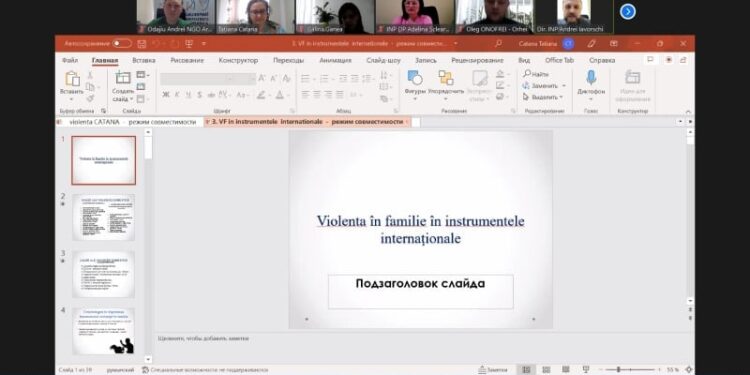
Task: Switch to the Запись ribbon tab
Action: click(x=426, y=60)
